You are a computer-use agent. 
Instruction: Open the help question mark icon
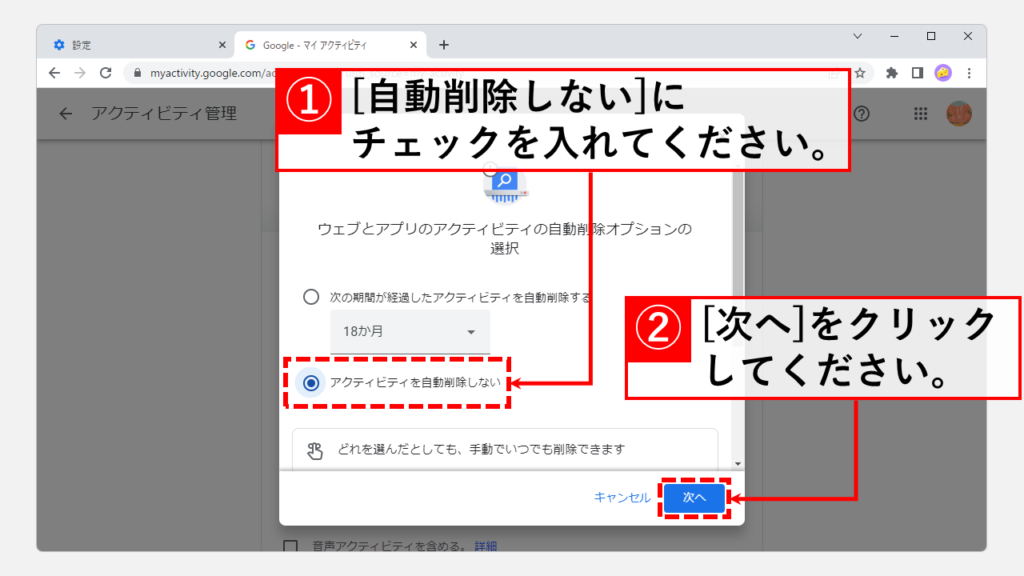861,114
